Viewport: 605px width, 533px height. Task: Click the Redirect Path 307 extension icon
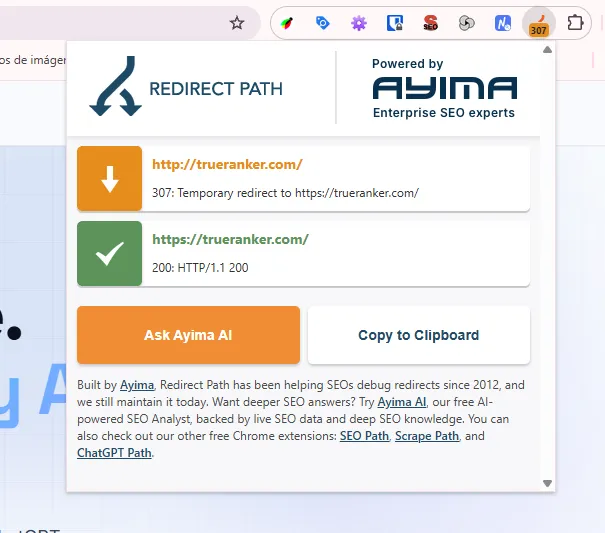coord(539,24)
